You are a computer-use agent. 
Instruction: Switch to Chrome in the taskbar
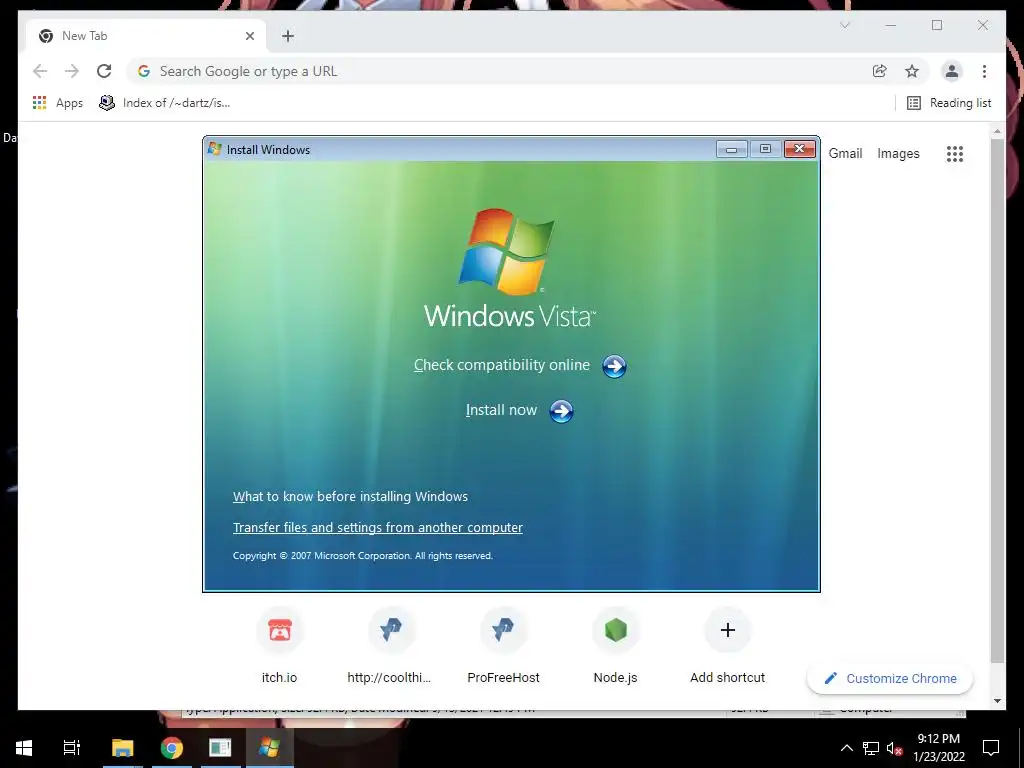(x=172, y=748)
